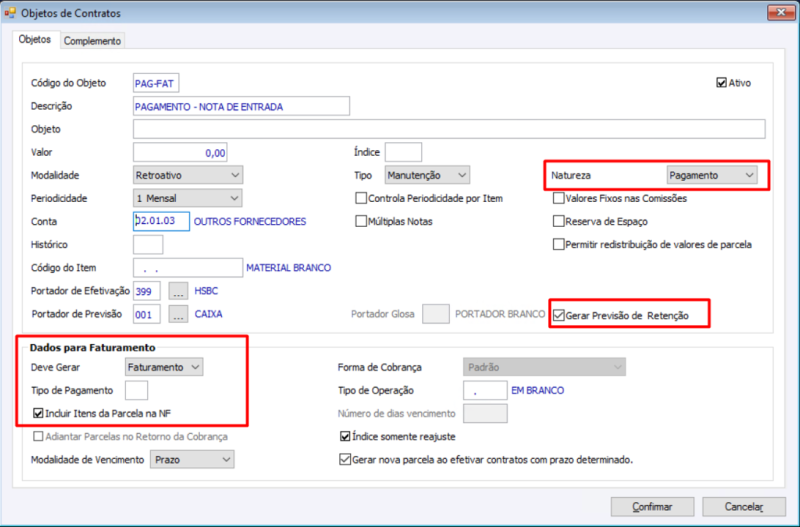Image resolution: width=800 pixels, height=527 pixels.
Task: Open the Portador de Efetivação lookup button
Action: [178, 291]
